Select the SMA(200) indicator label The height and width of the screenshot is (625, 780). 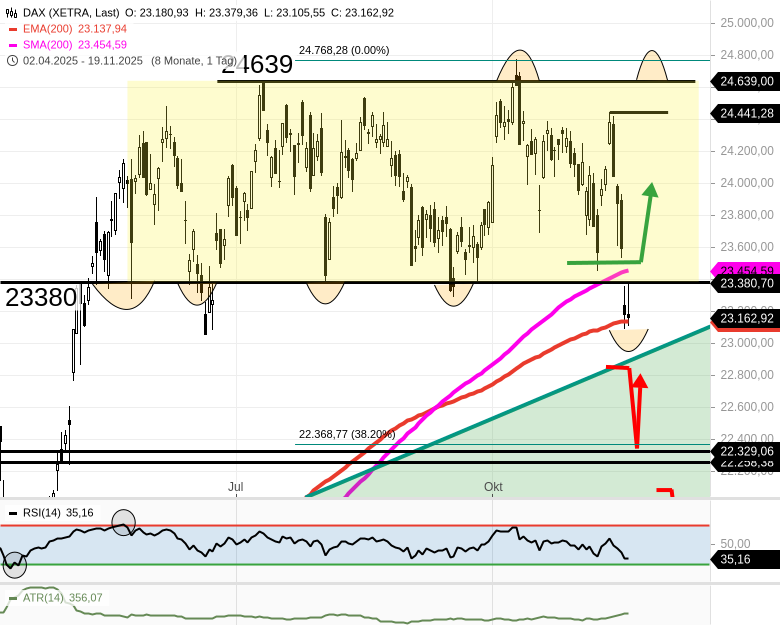[46, 45]
